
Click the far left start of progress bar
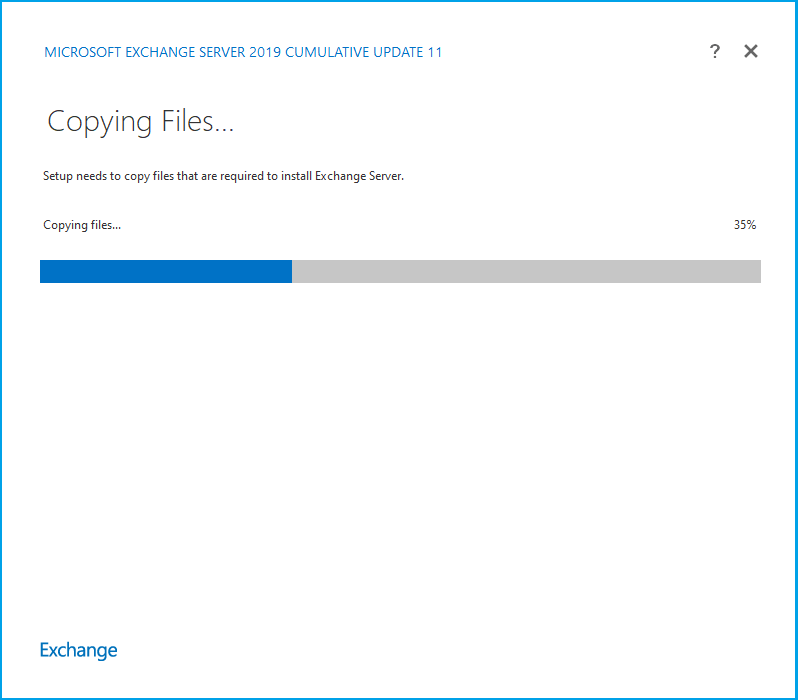(44, 272)
